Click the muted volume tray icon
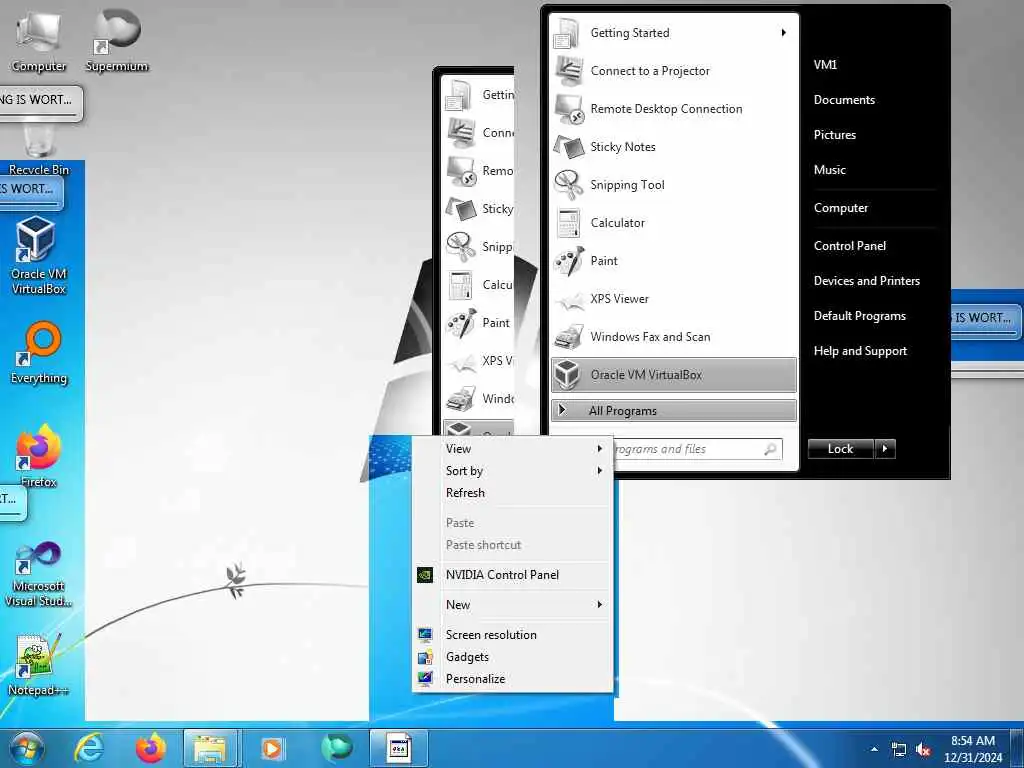The image size is (1024, 768). pyautogui.click(x=923, y=750)
